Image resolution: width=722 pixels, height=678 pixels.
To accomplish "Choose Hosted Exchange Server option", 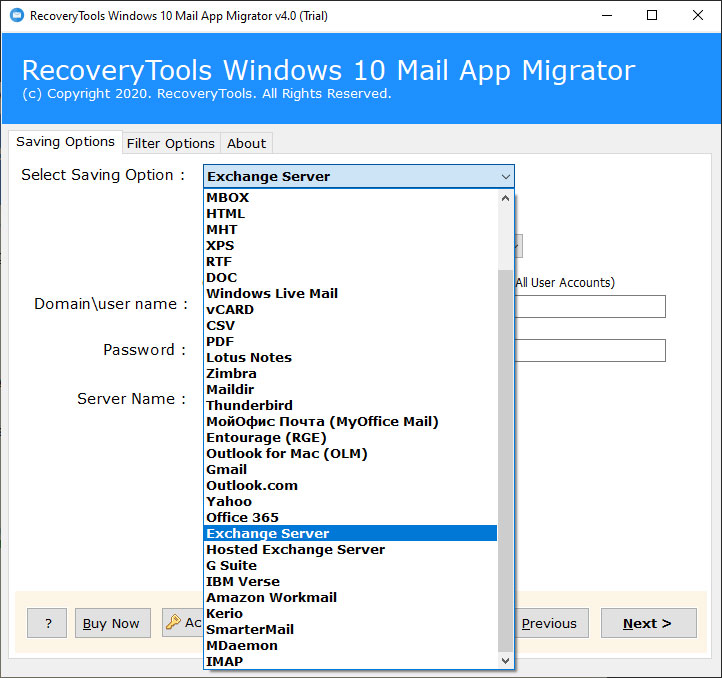I will coord(350,549).
